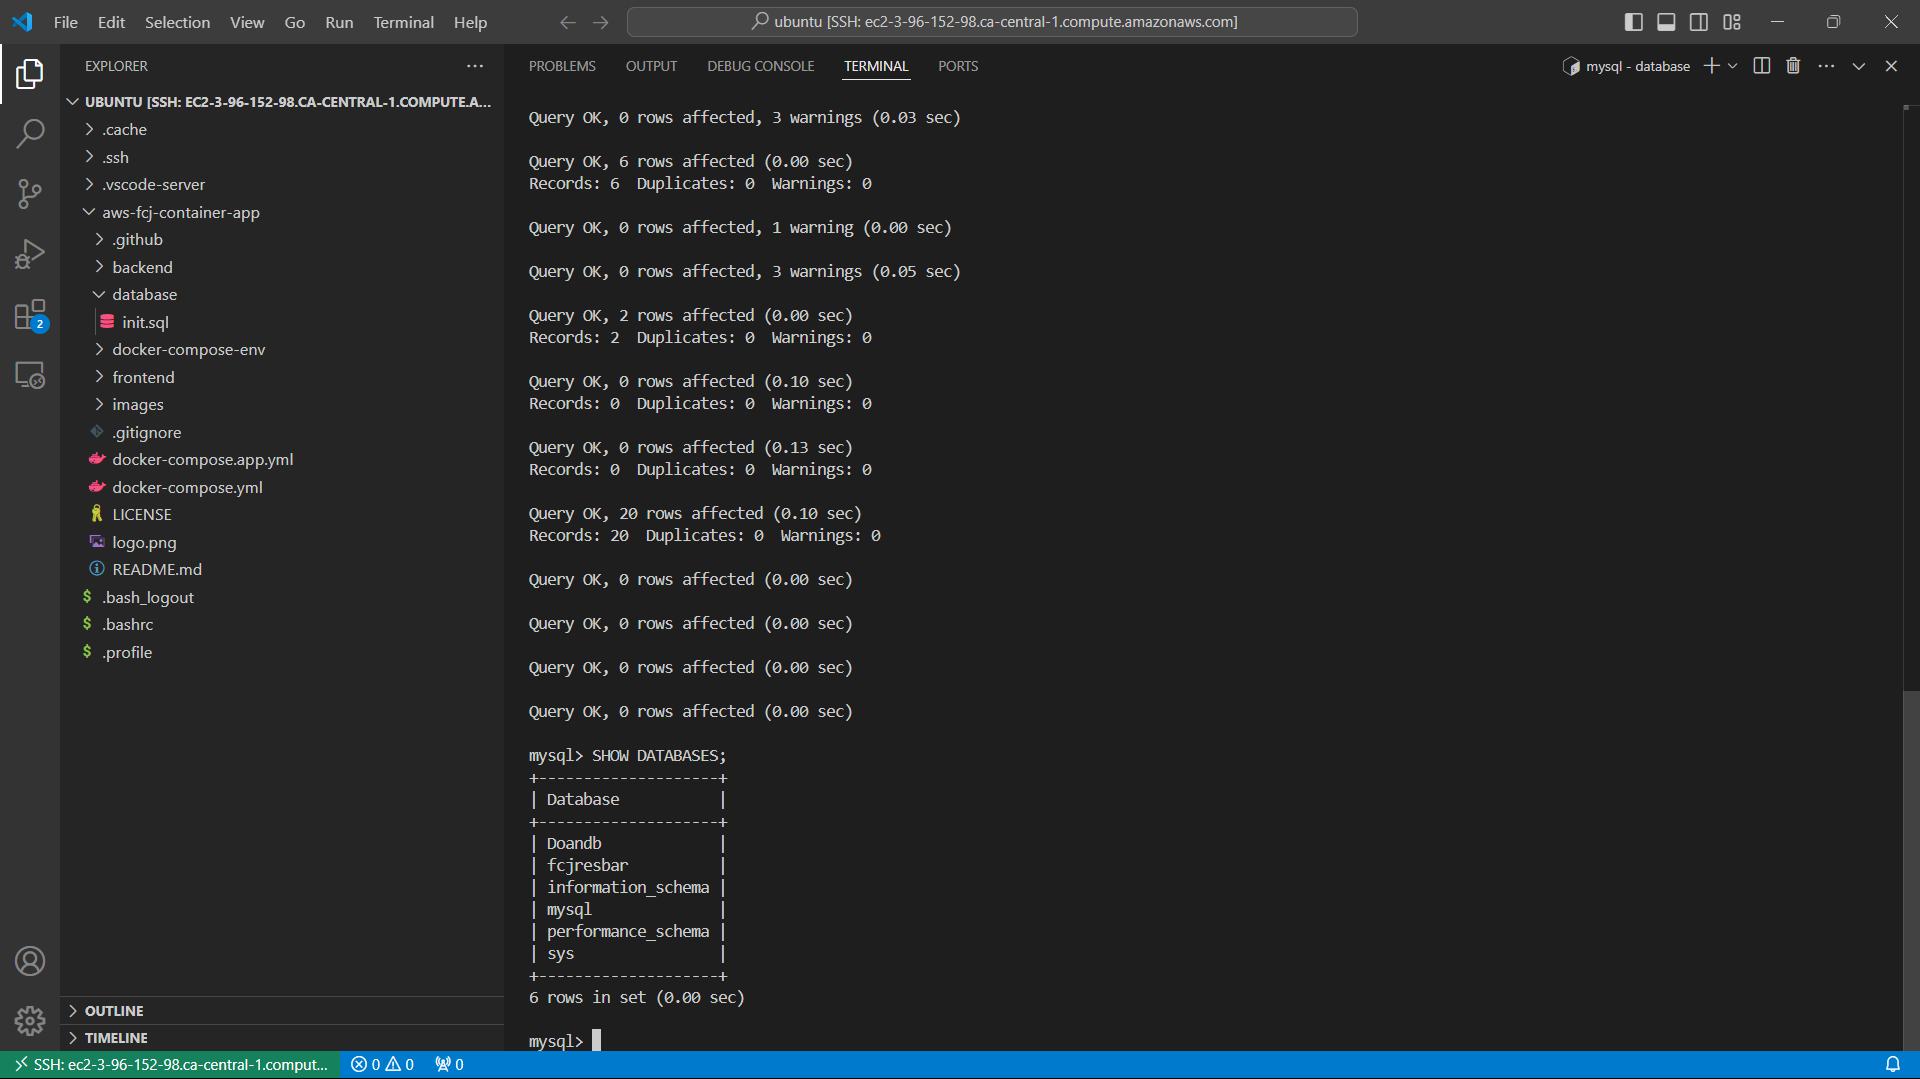Viewport: 1920px width, 1079px height.
Task: Open the View menu
Action: 247,22
